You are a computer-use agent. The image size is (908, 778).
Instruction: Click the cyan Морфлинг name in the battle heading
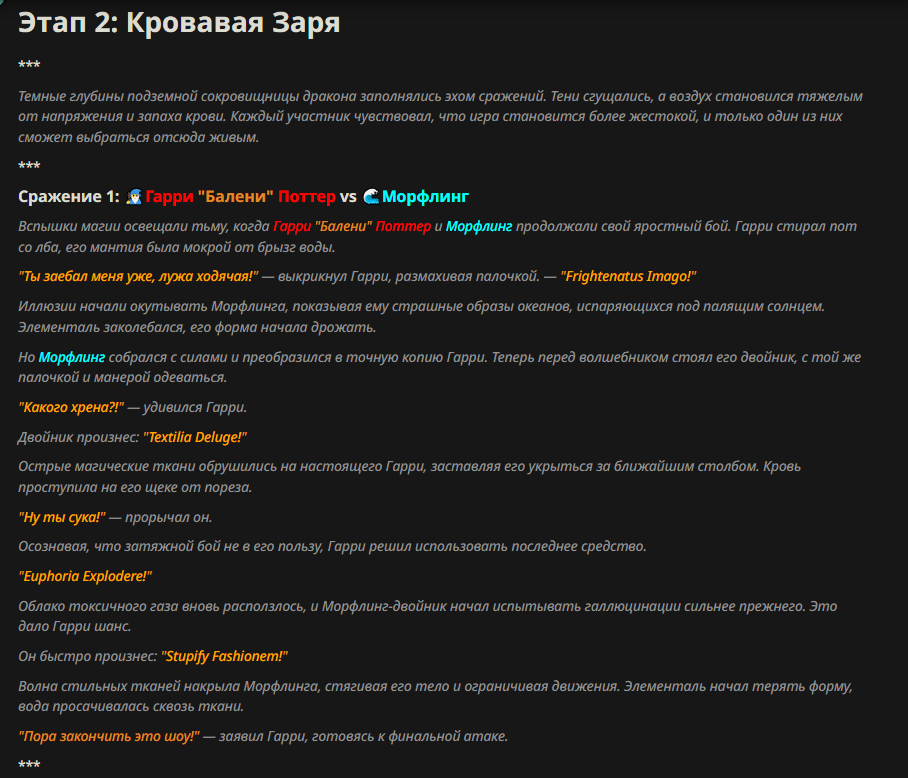click(x=425, y=197)
